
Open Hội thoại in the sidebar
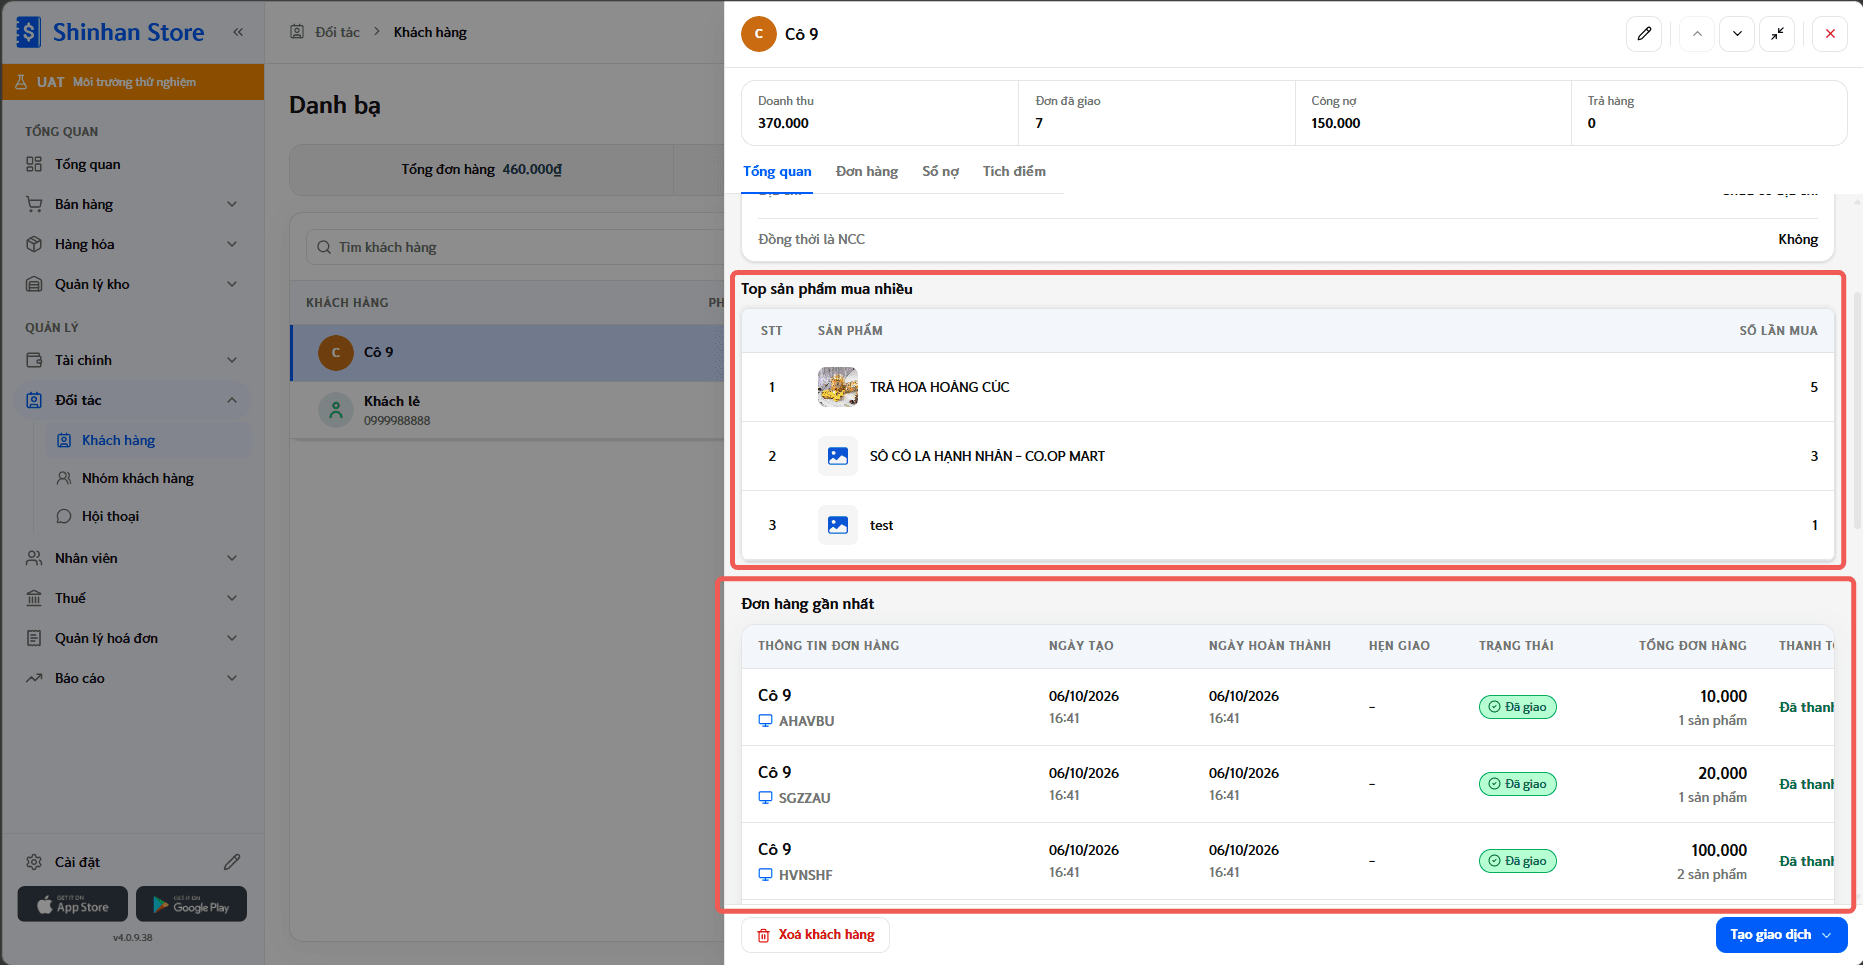click(110, 516)
